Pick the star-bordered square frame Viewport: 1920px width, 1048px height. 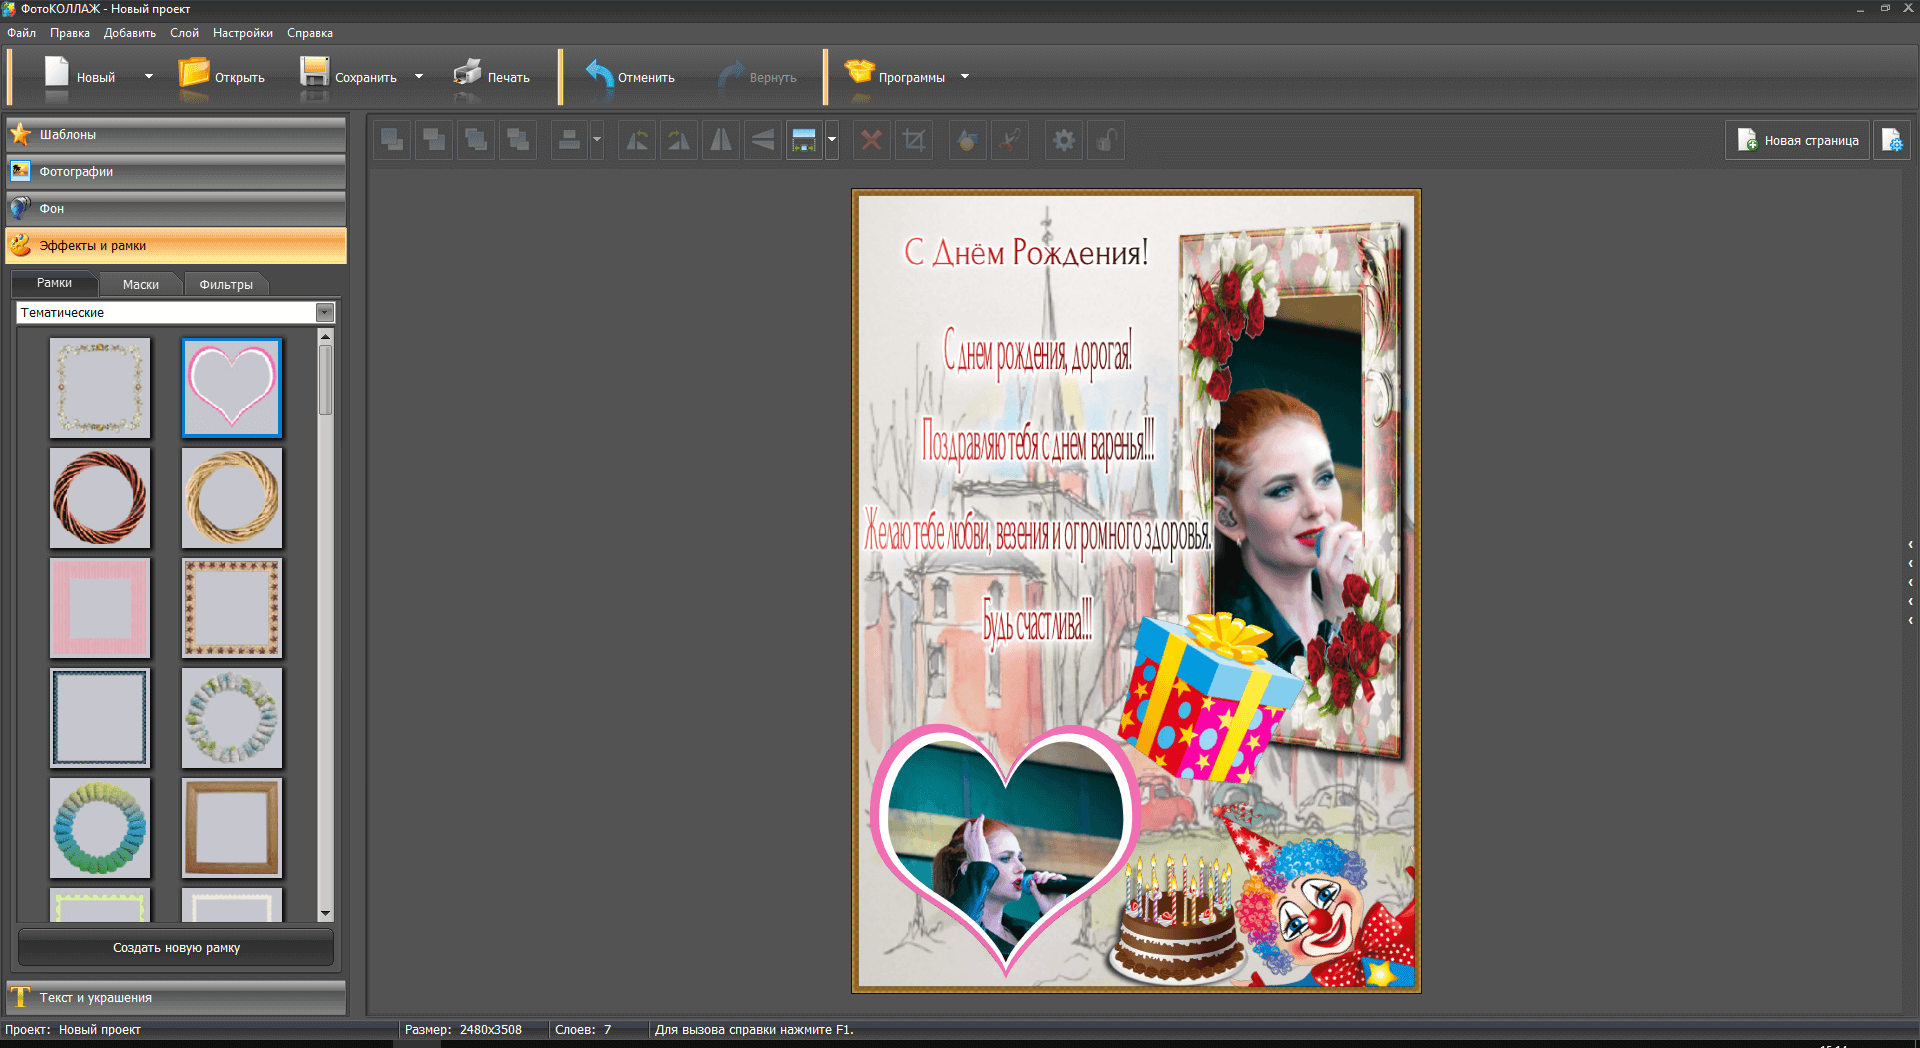click(x=232, y=608)
